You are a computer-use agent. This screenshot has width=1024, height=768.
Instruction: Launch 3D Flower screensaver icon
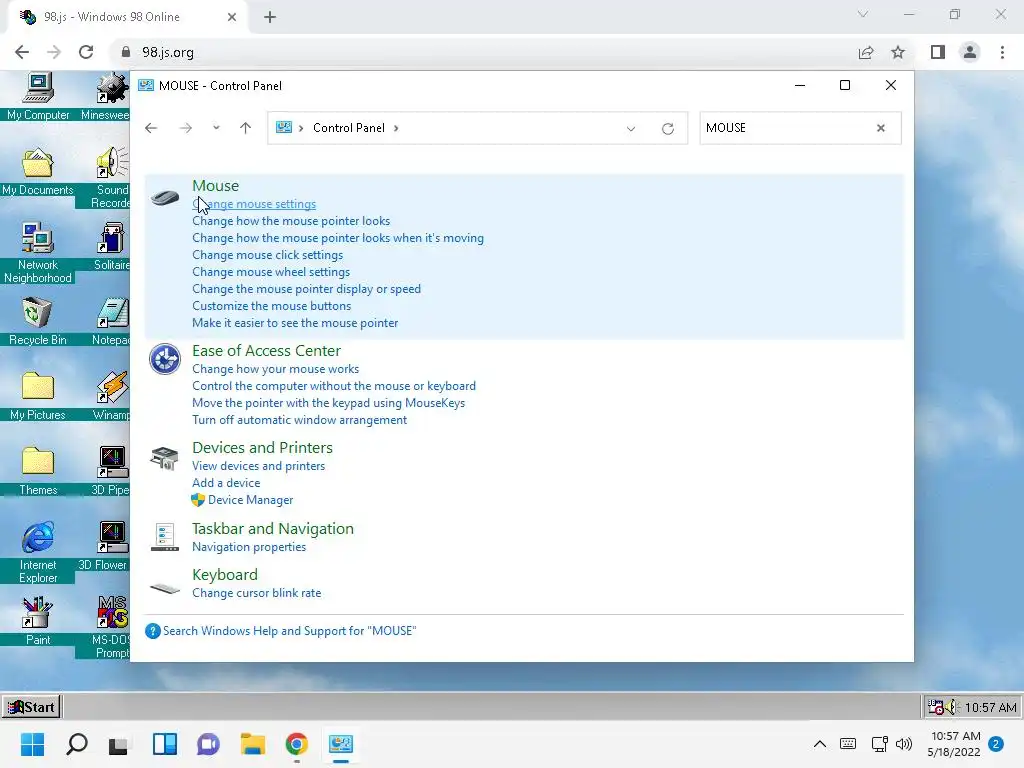(x=104, y=547)
